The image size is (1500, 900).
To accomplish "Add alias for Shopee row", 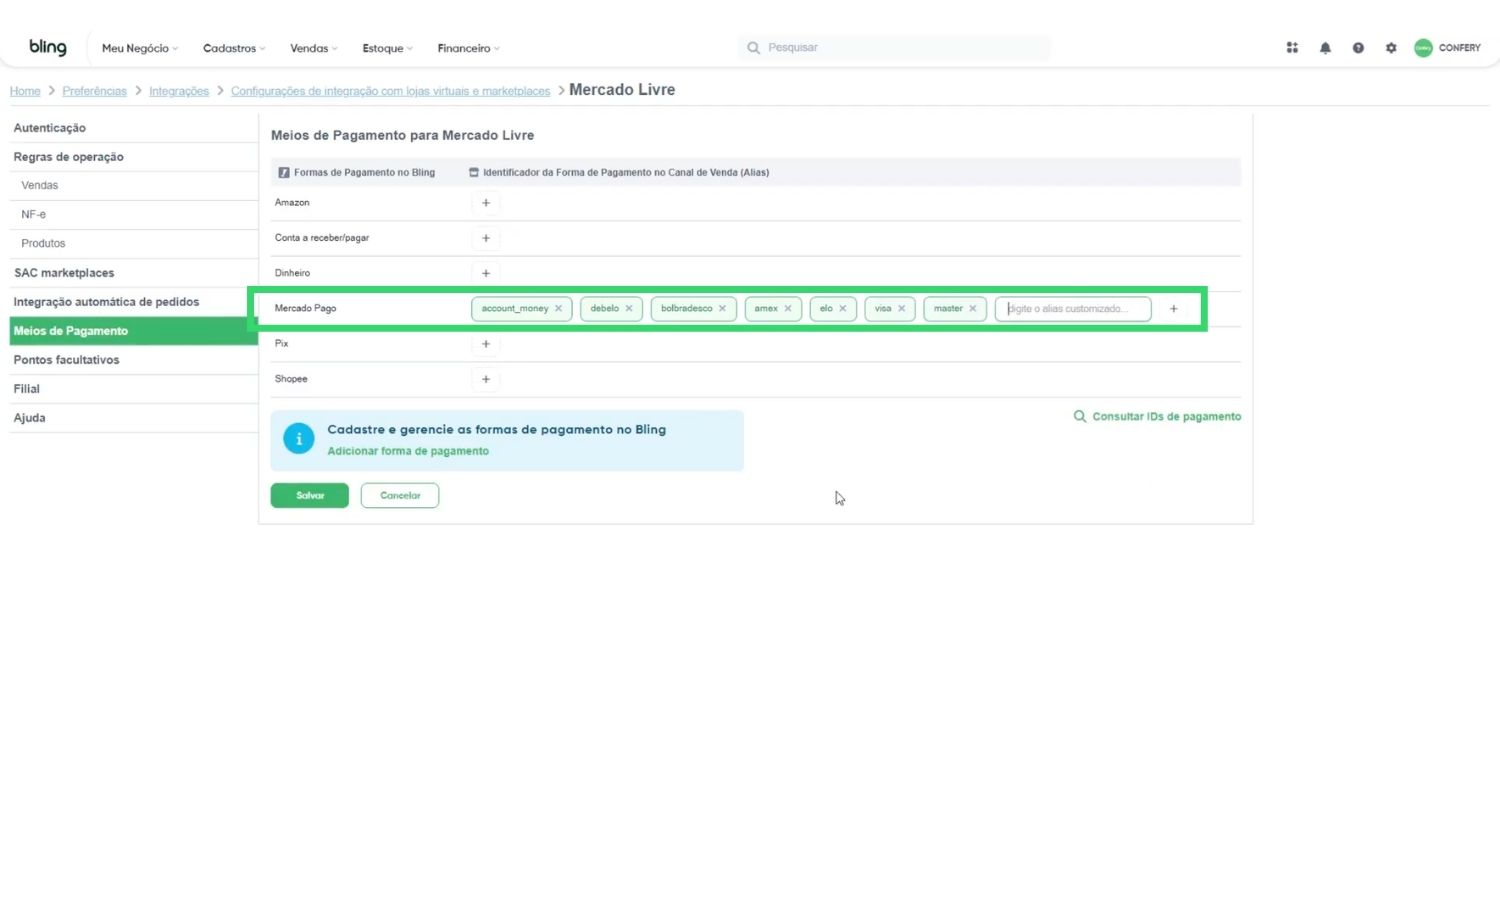I will click(486, 379).
